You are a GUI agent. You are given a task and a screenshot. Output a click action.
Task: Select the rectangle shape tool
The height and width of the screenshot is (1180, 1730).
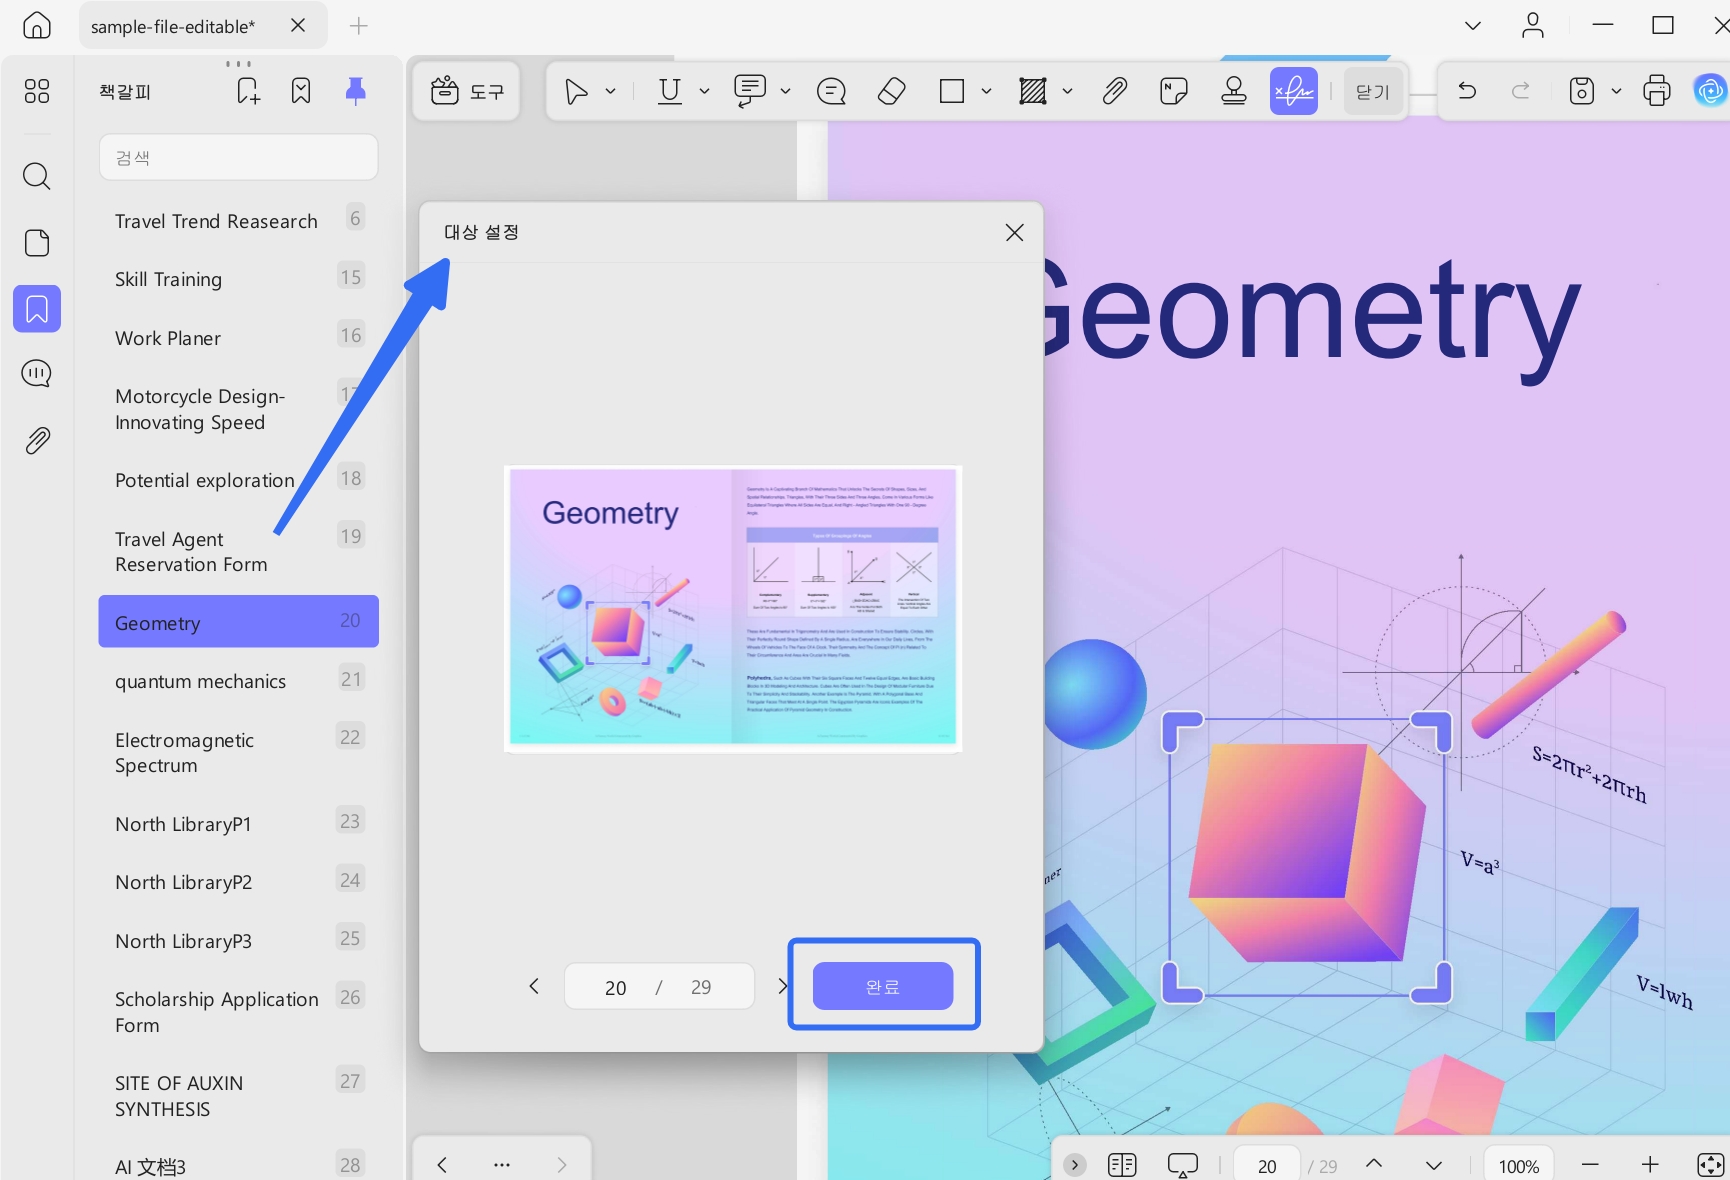coord(952,91)
